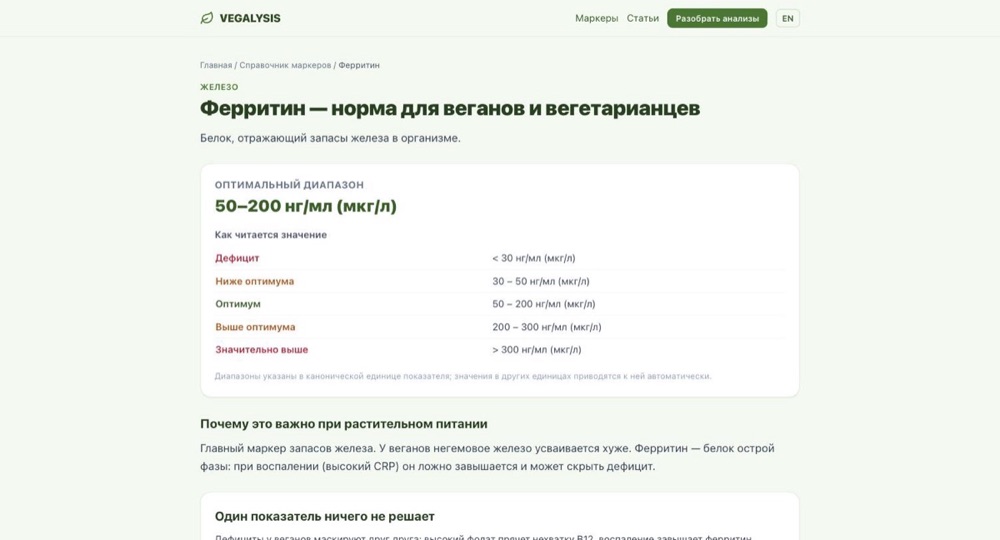The width and height of the screenshot is (1000, 540).
Task: Open the VEGALYSIS home brand text
Action: [250, 18]
